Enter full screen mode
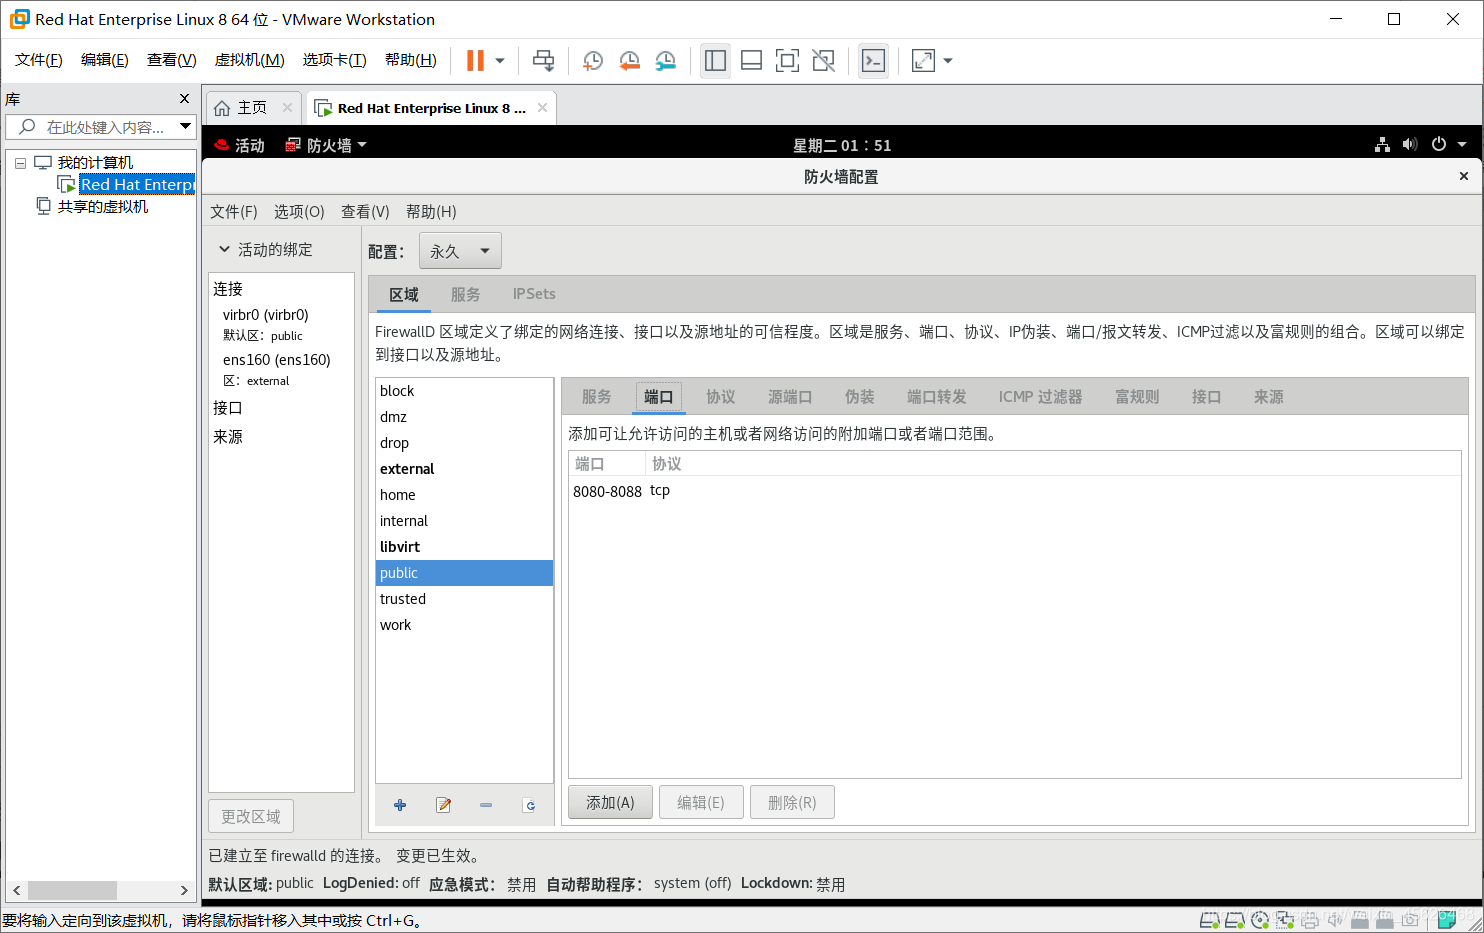 [787, 61]
